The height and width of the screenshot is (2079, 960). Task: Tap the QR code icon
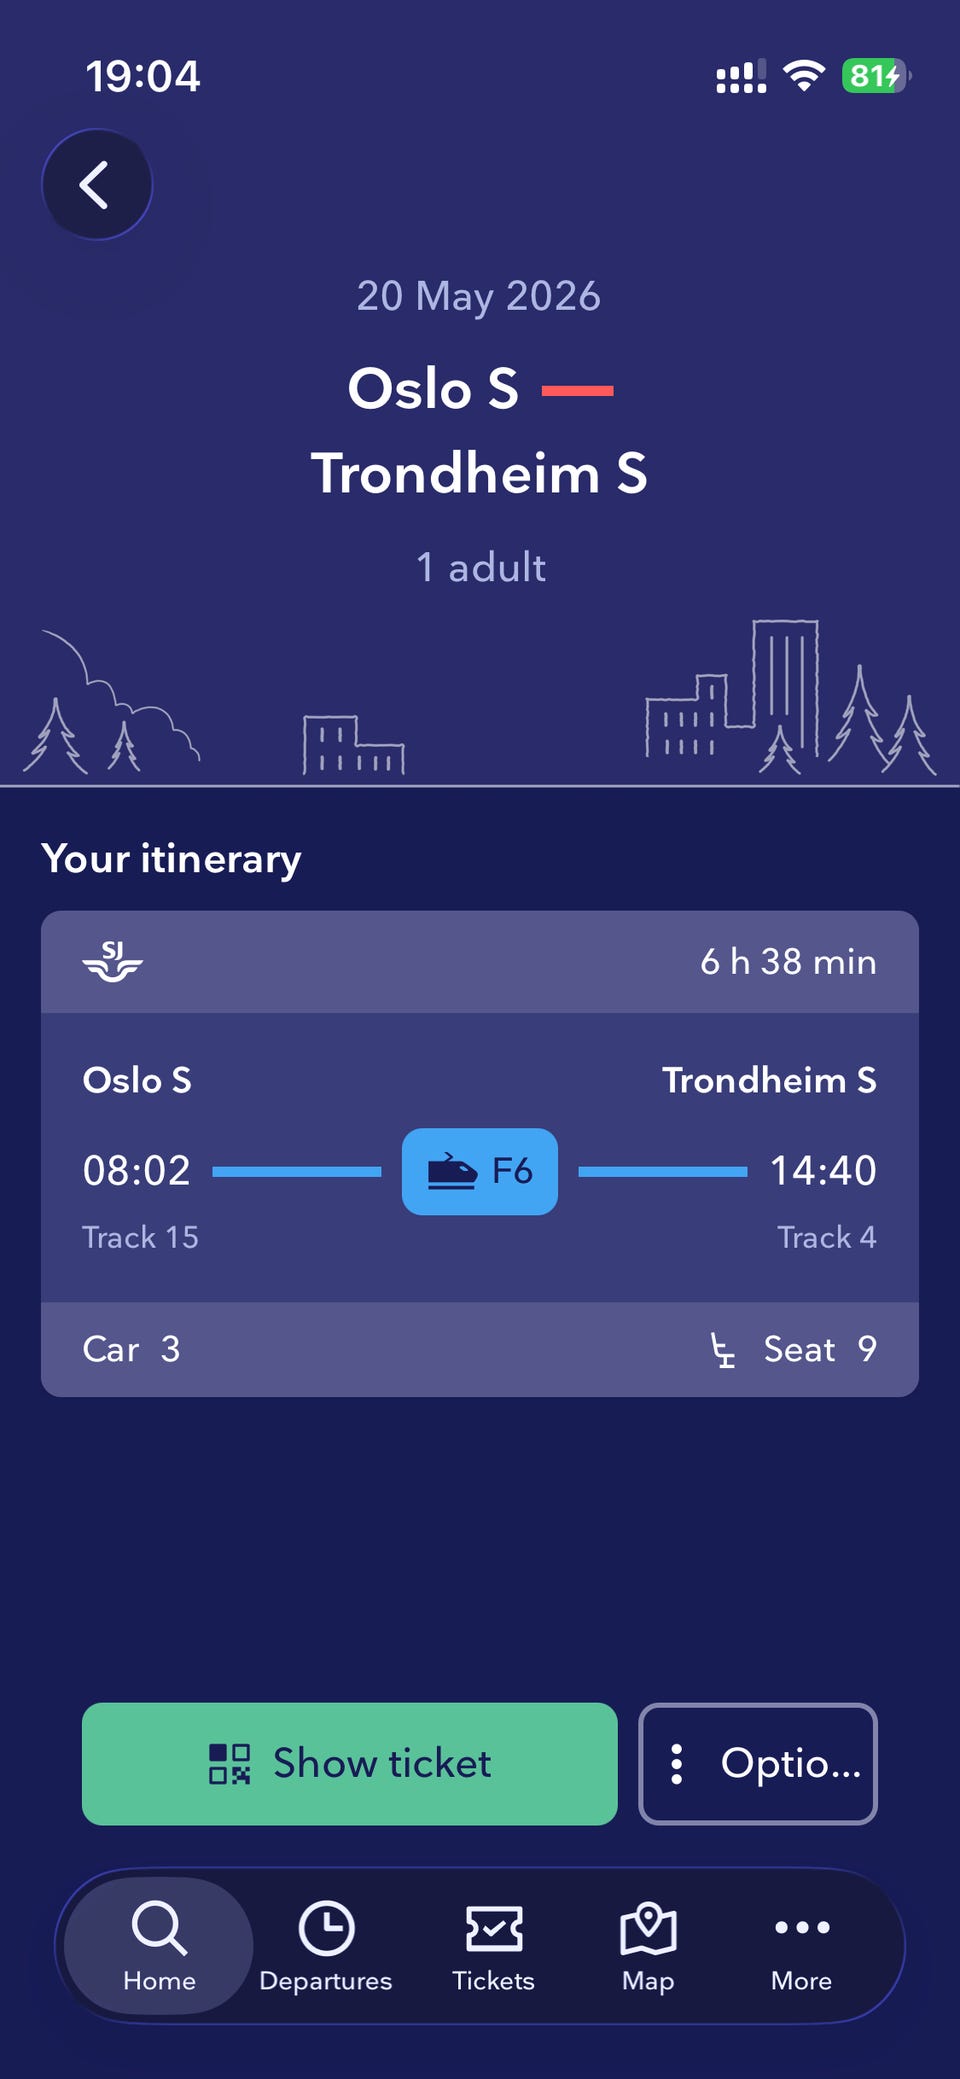coord(229,1764)
